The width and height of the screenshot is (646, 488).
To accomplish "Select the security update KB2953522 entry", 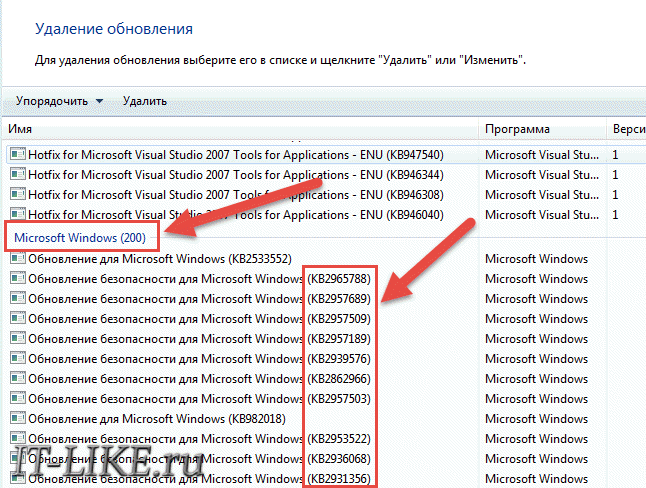I will point(199,439).
